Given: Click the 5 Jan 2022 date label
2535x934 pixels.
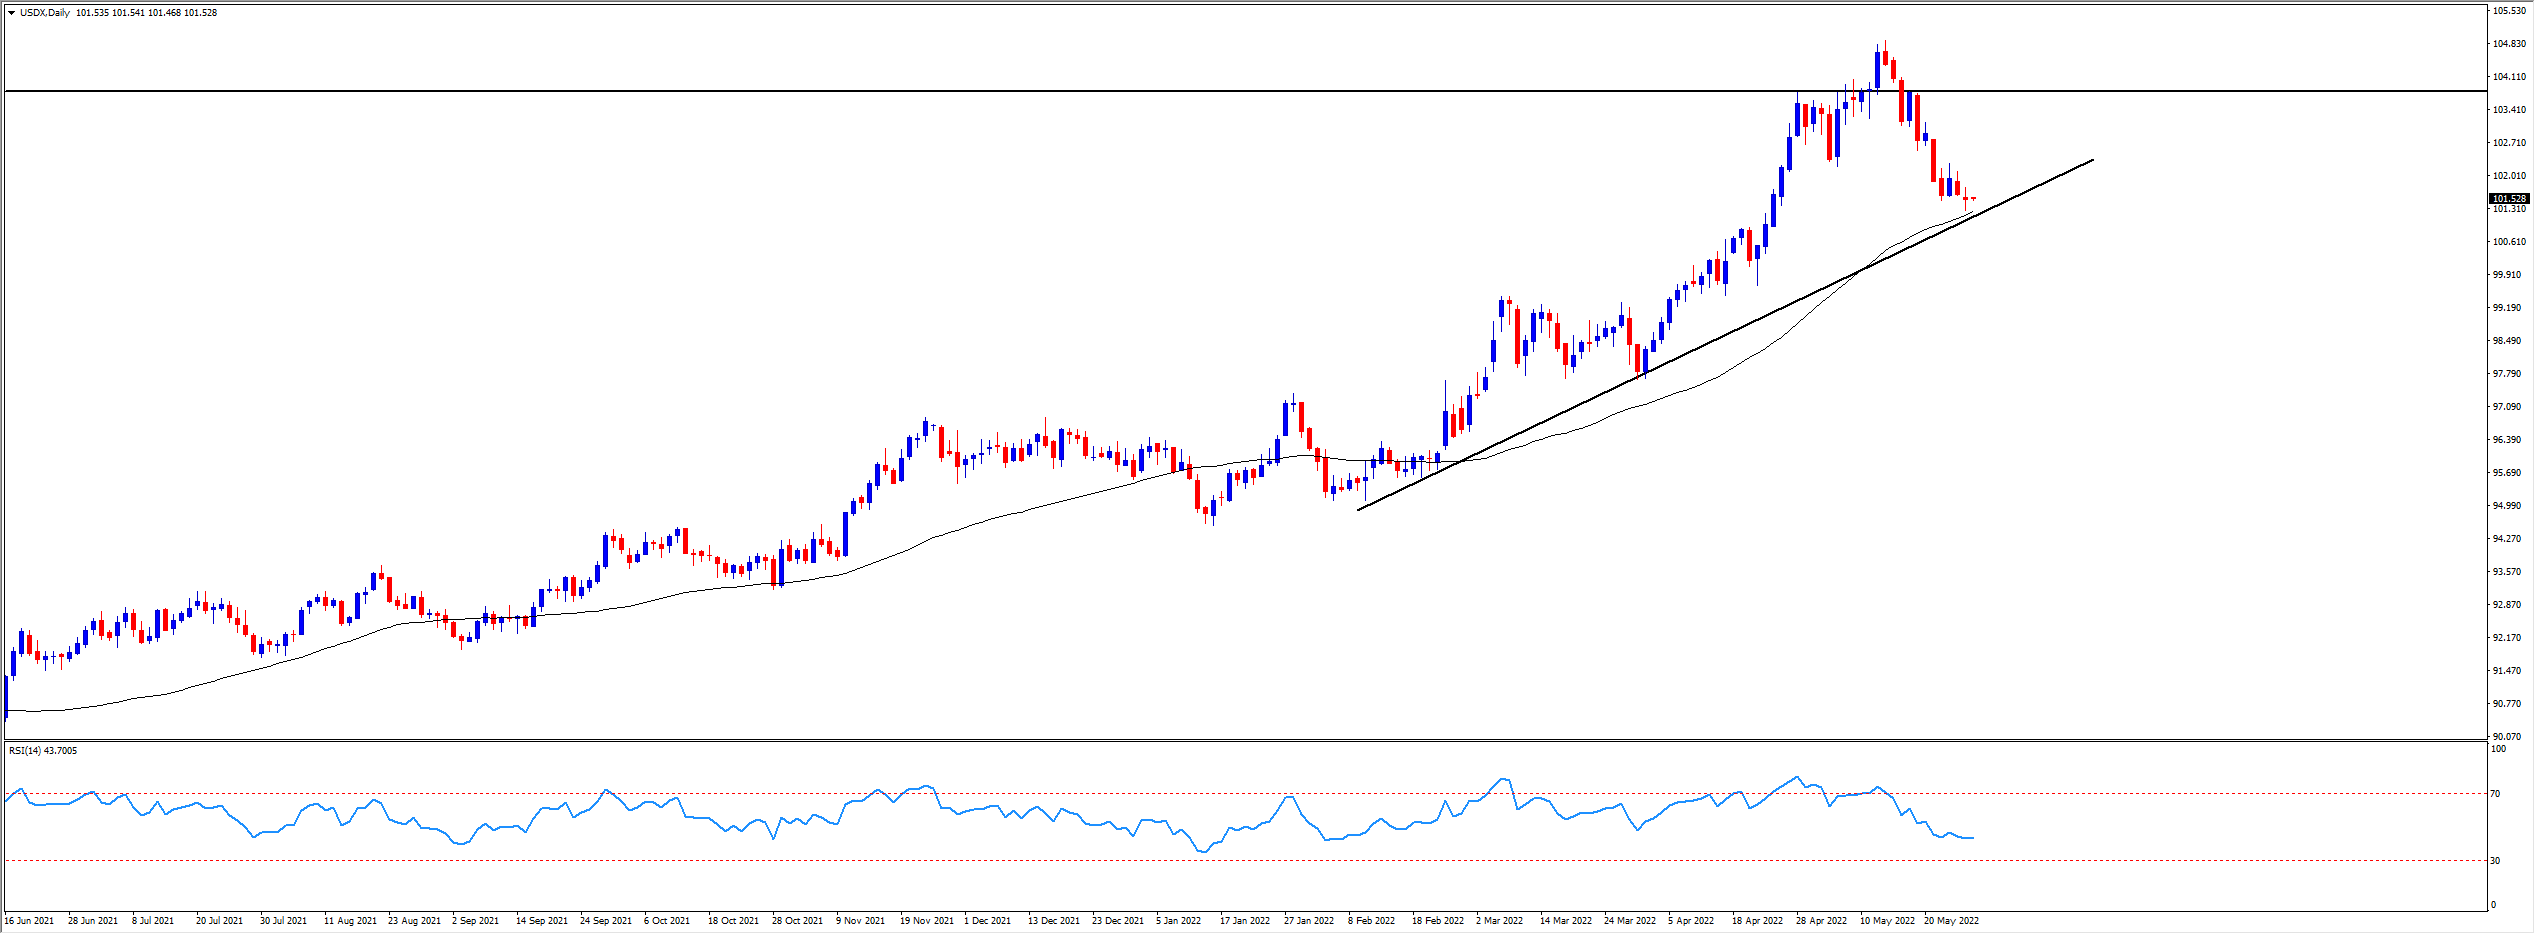Looking at the screenshot, I should coord(1178,921).
